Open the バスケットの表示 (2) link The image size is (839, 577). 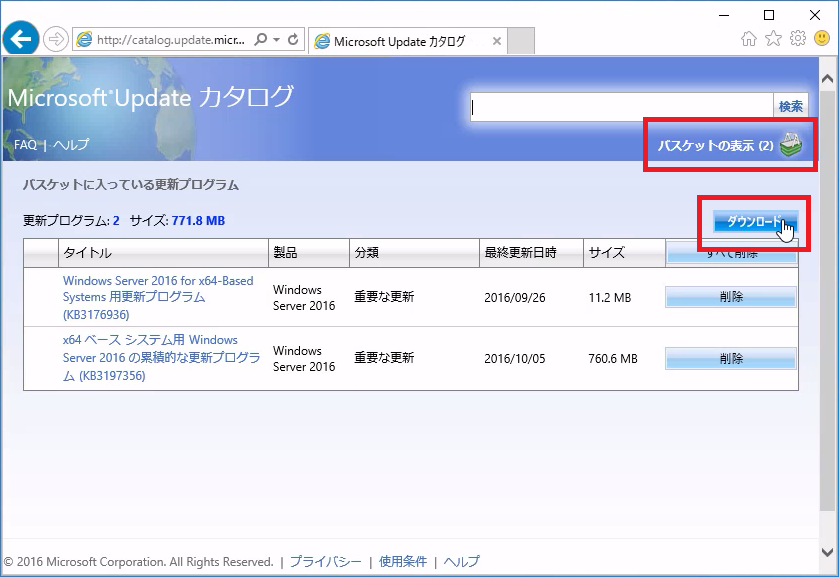click(715, 146)
